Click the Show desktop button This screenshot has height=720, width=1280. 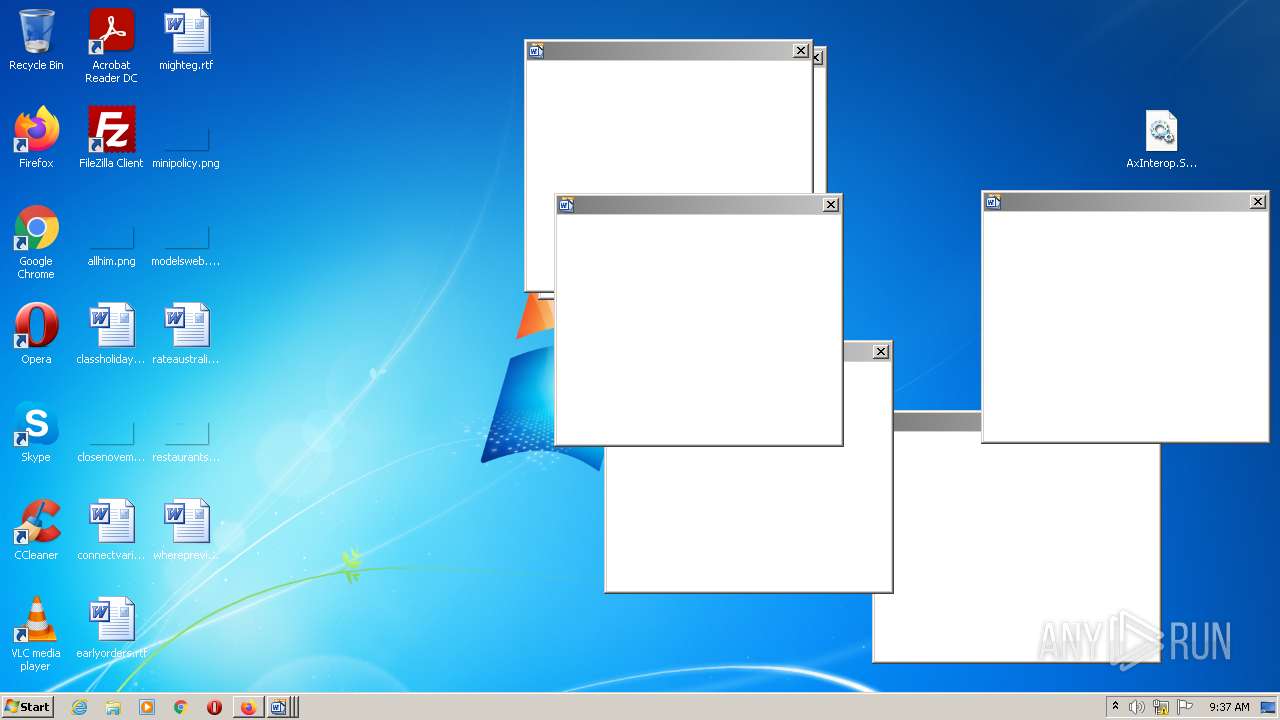1270,707
